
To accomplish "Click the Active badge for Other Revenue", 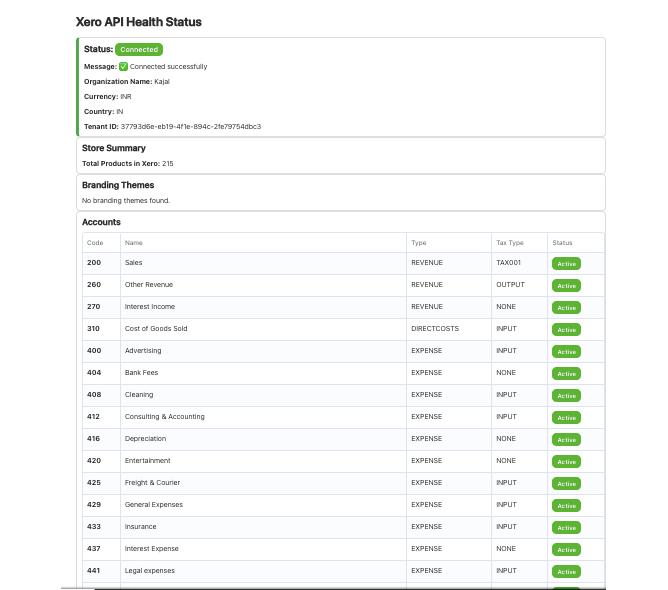I will pos(566,286).
